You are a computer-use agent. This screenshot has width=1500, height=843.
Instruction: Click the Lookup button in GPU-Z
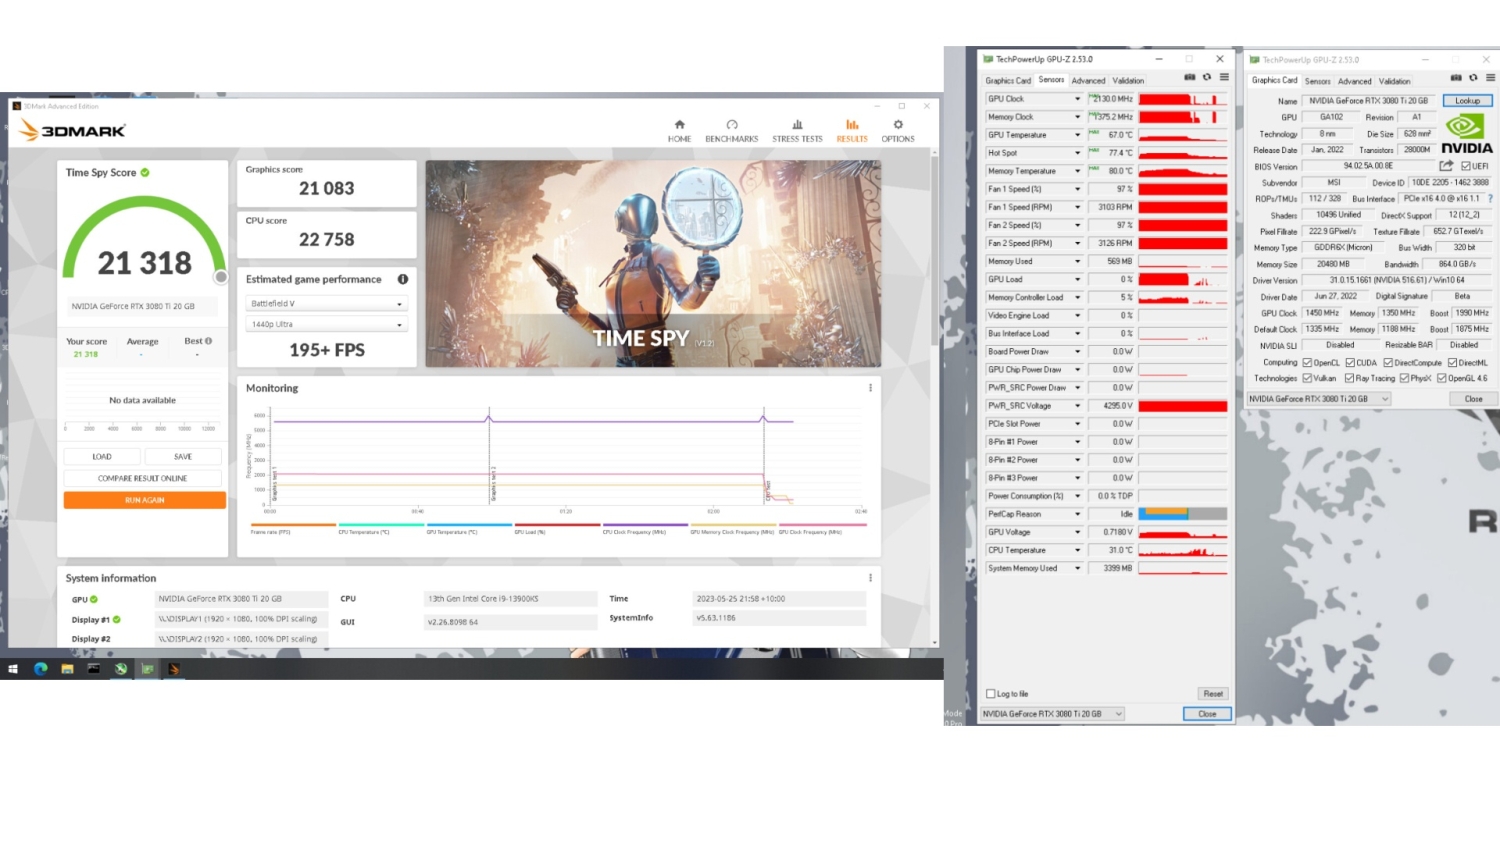pos(1467,101)
